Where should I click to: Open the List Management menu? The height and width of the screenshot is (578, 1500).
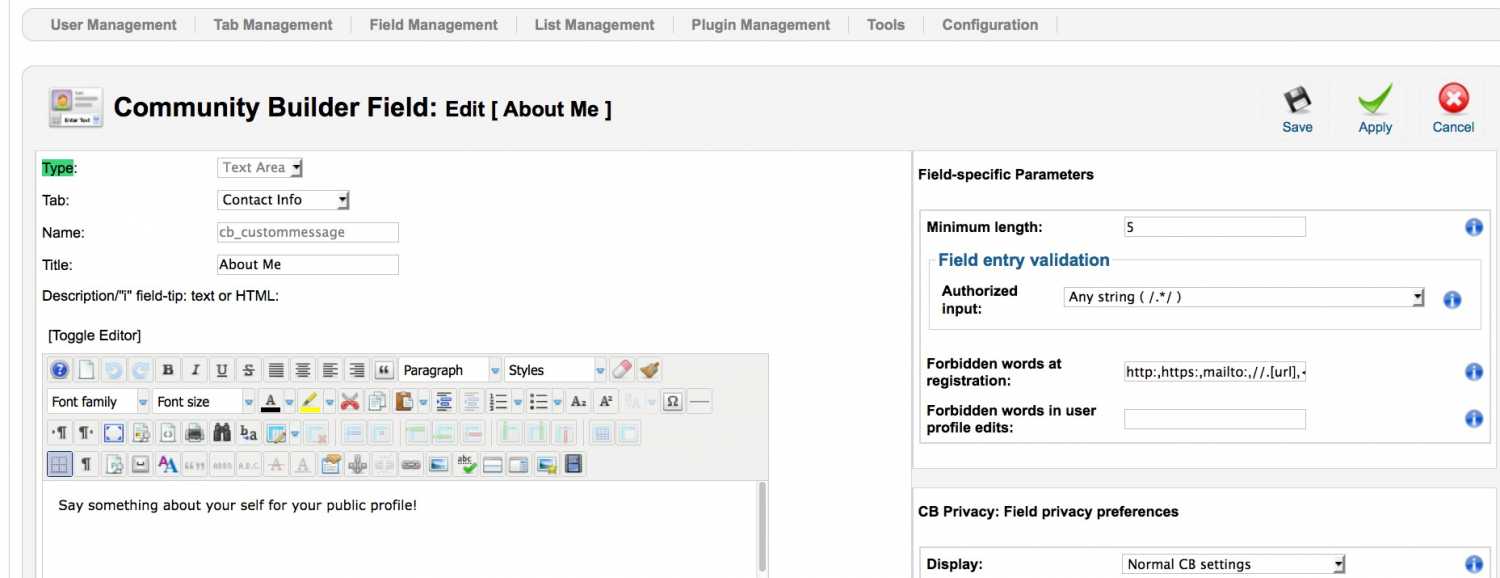pyautogui.click(x=594, y=25)
